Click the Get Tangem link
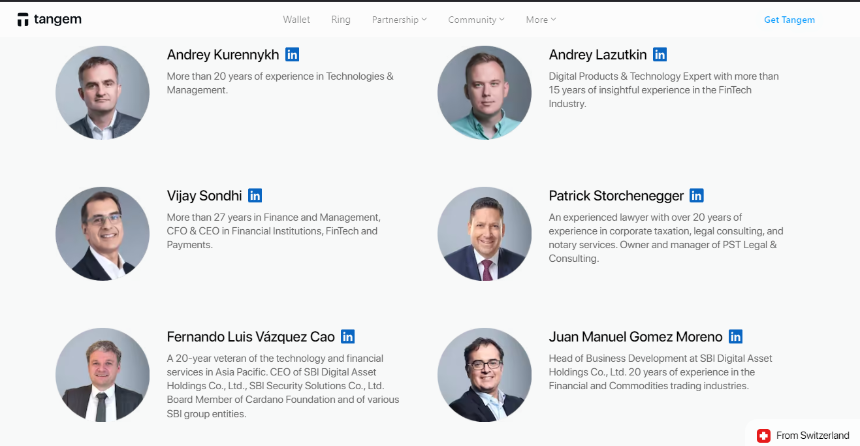The height and width of the screenshot is (446, 860). 789,20
